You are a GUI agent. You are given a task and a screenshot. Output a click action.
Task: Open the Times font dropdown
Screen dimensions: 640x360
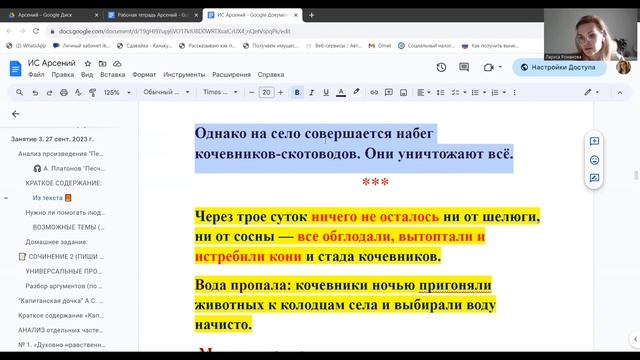(220, 92)
